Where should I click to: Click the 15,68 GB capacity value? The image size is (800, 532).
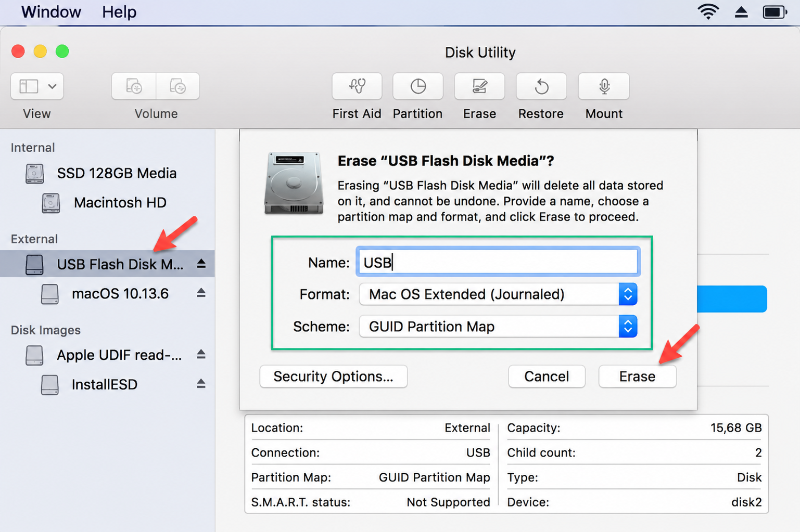[x=736, y=427]
